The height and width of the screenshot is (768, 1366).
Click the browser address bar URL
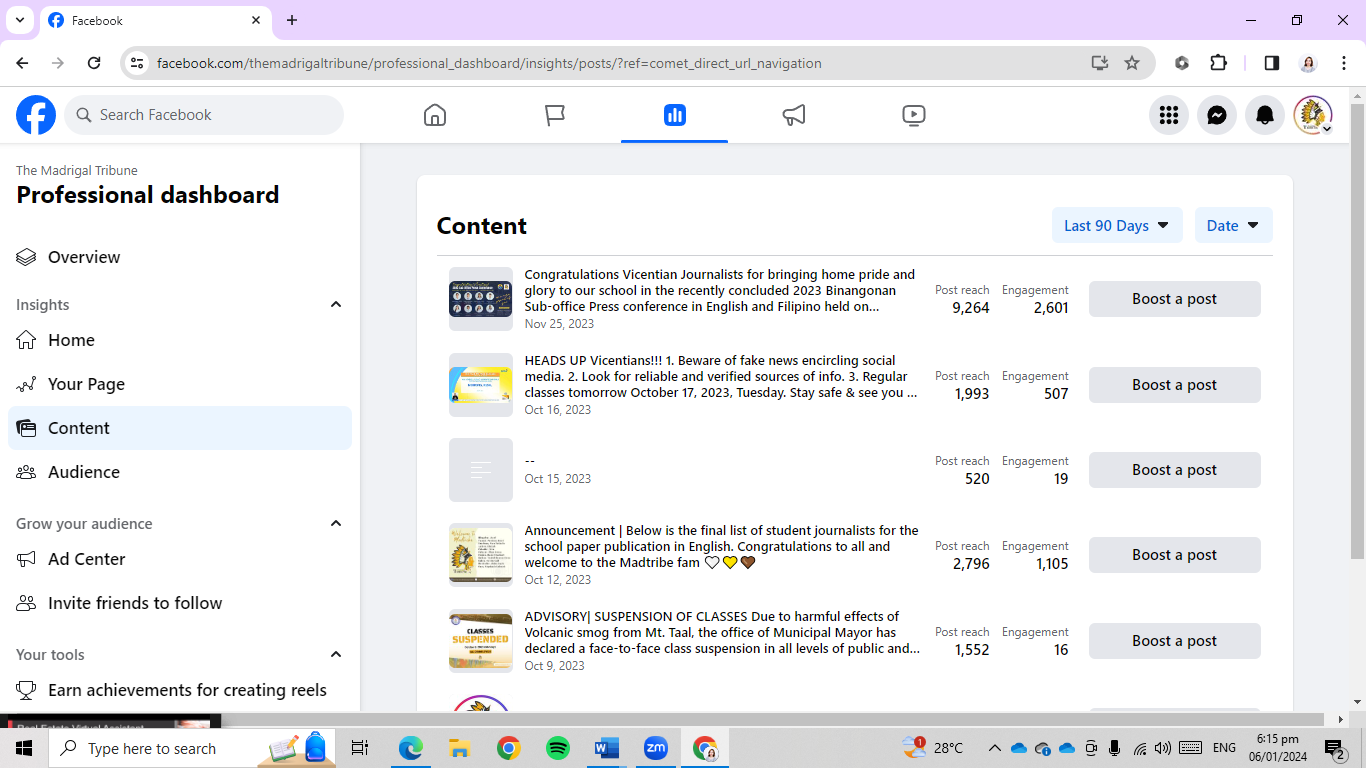(489, 63)
